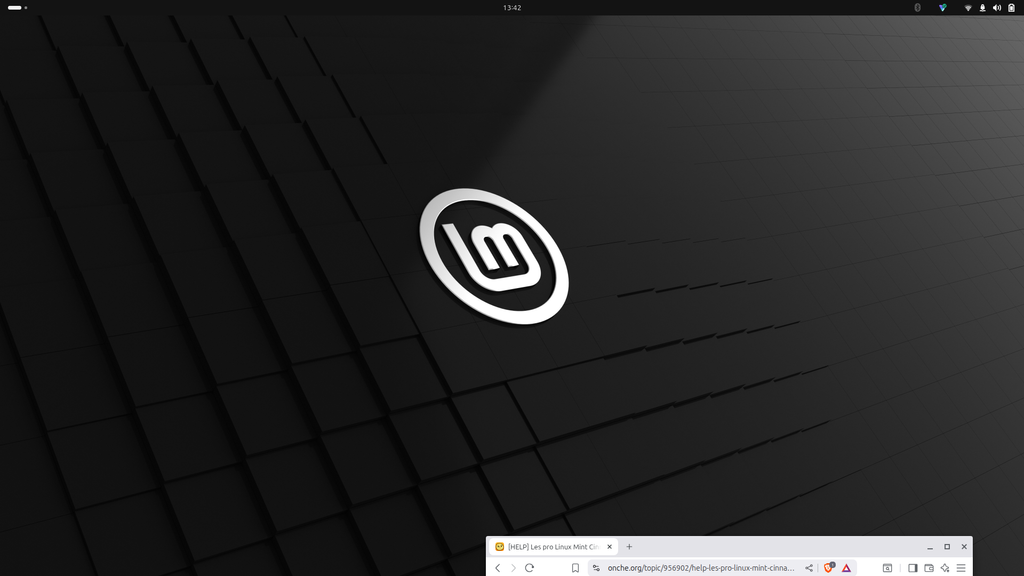1024x576 pixels.
Task: Click the Brave Rewards triangle icon
Action: [846, 568]
